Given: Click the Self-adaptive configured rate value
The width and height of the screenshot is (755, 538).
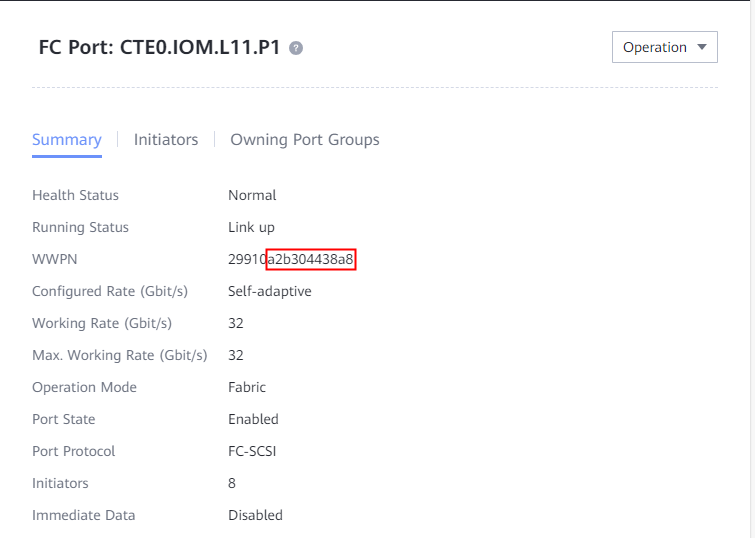Looking at the screenshot, I should tap(270, 291).
